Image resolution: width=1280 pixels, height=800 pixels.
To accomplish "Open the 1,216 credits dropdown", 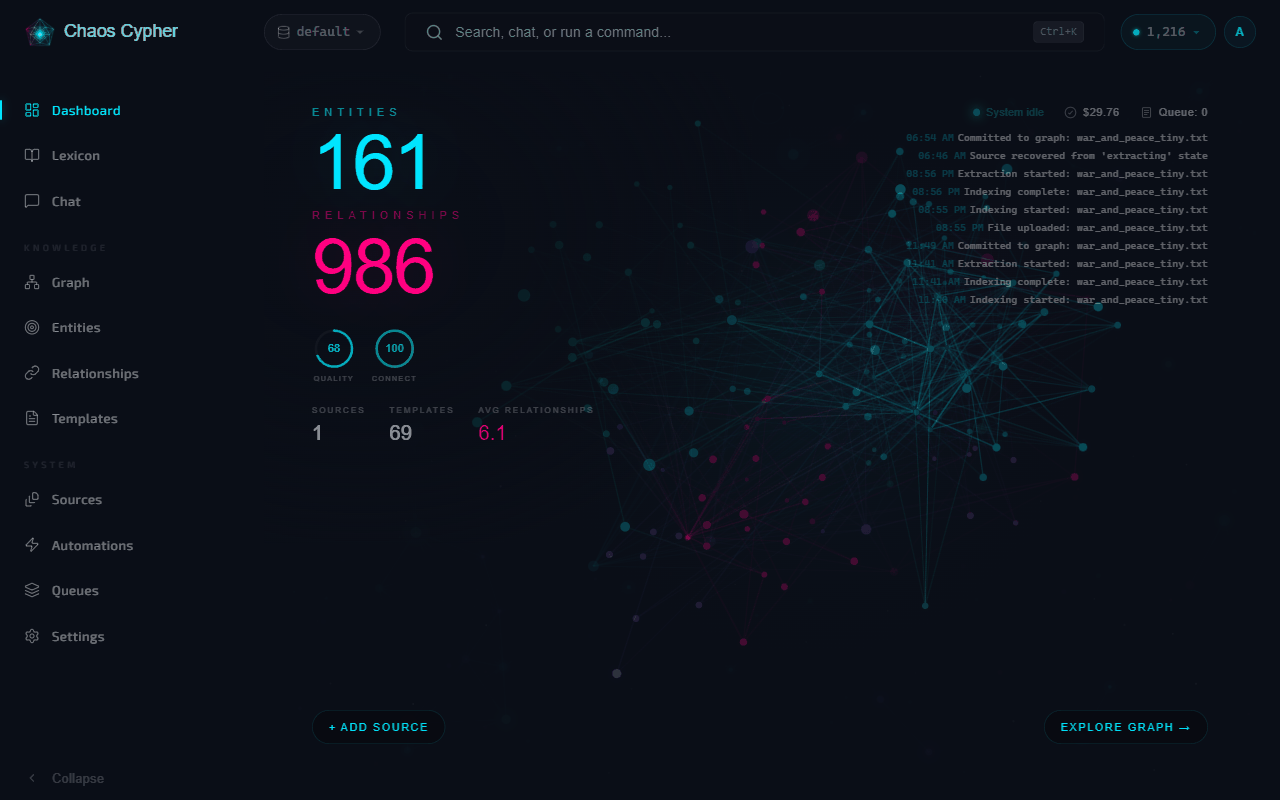I will click(1168, 32).
